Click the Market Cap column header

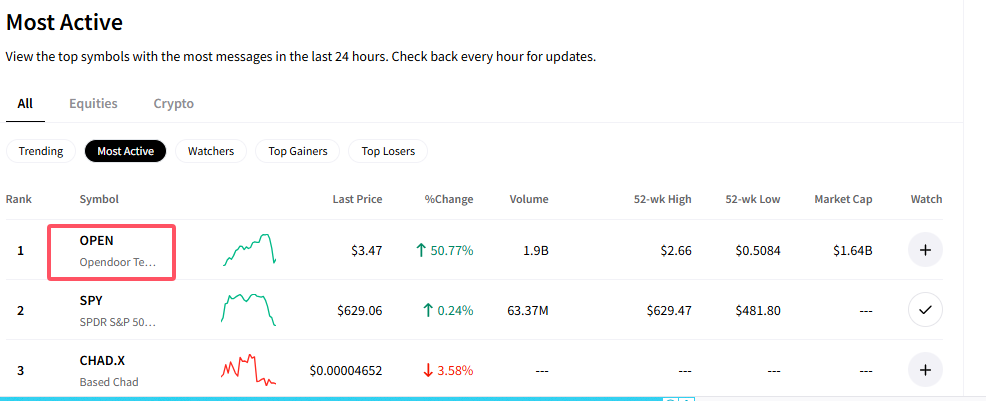843,199
